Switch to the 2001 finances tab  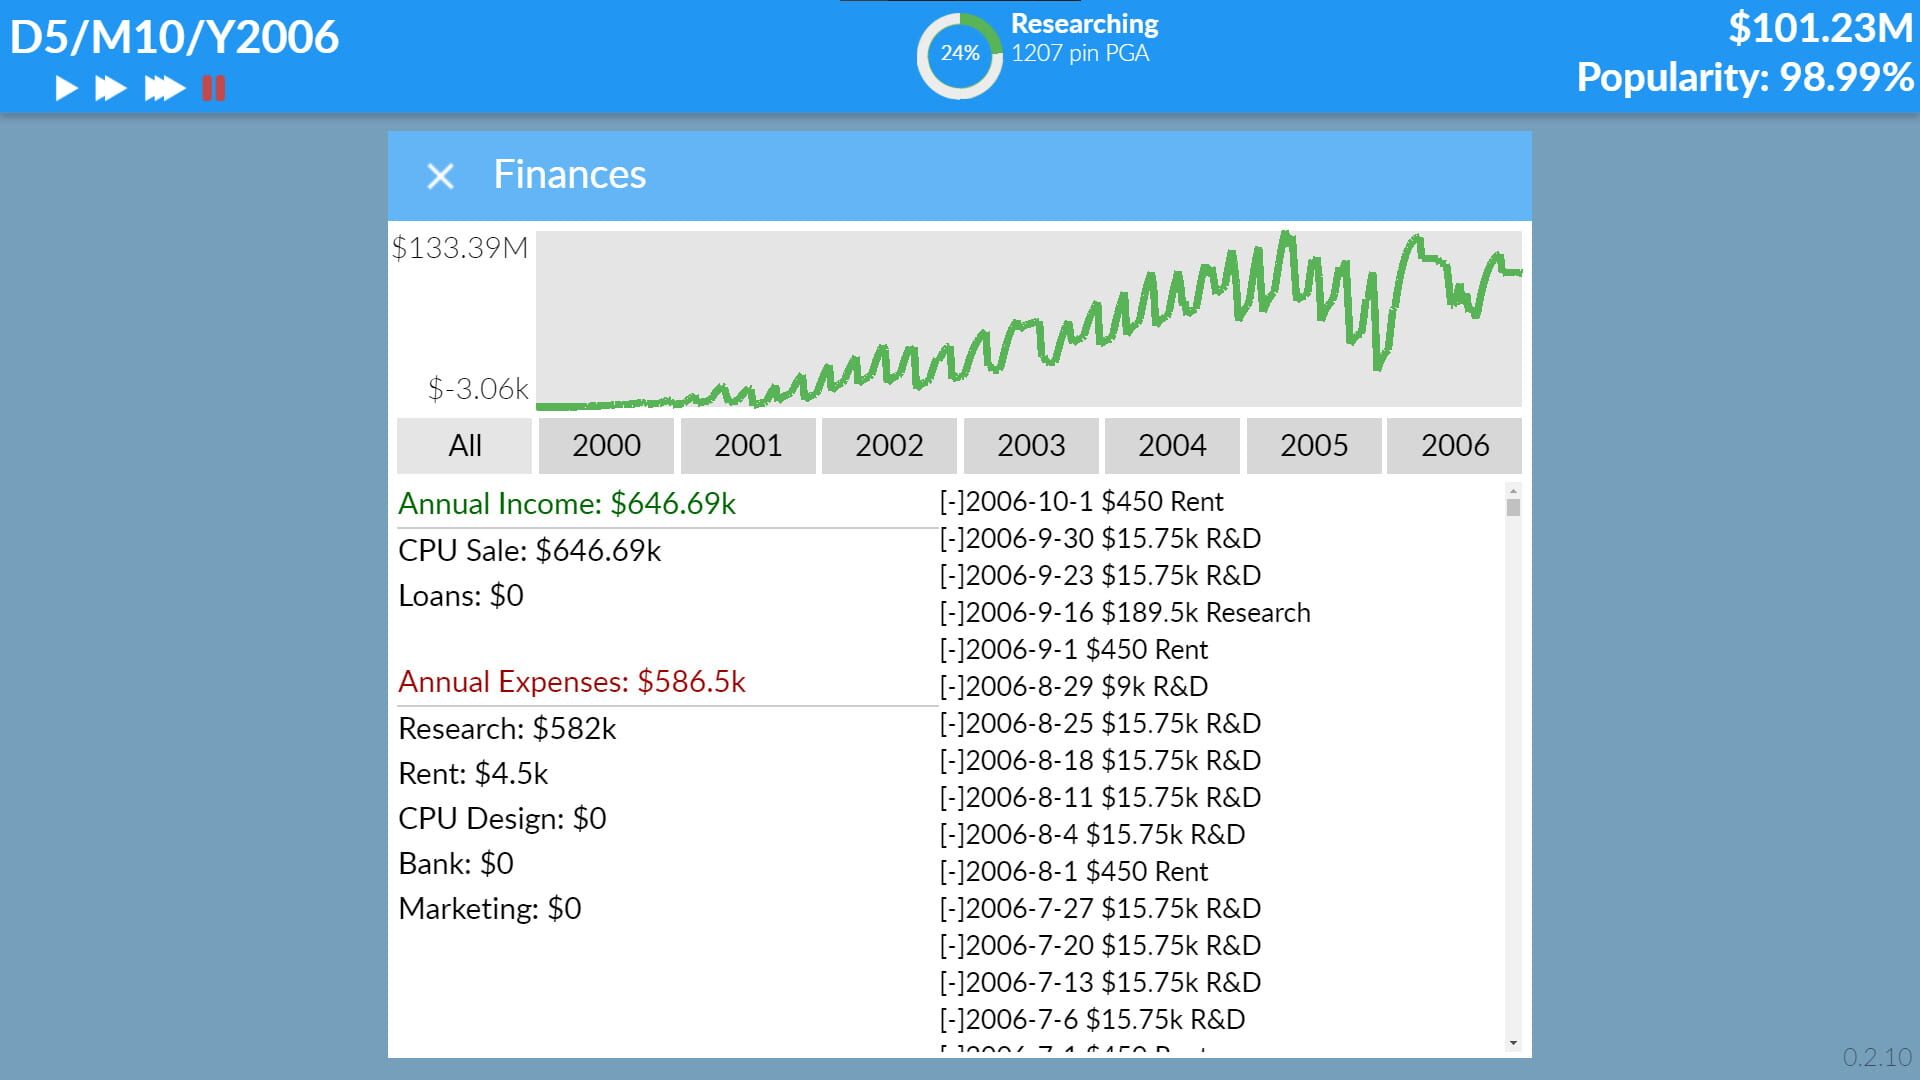click(x=748, y=445)
